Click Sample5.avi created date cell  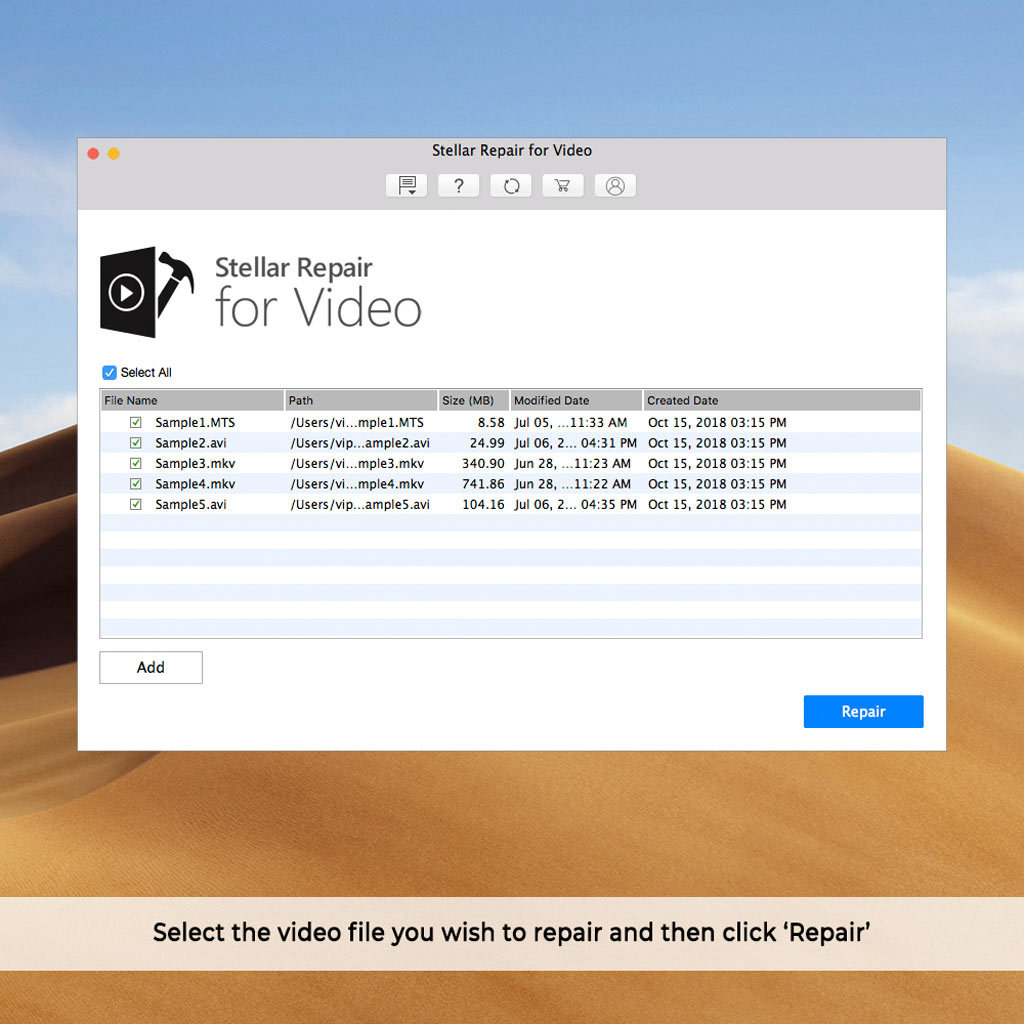click(717, 504)
